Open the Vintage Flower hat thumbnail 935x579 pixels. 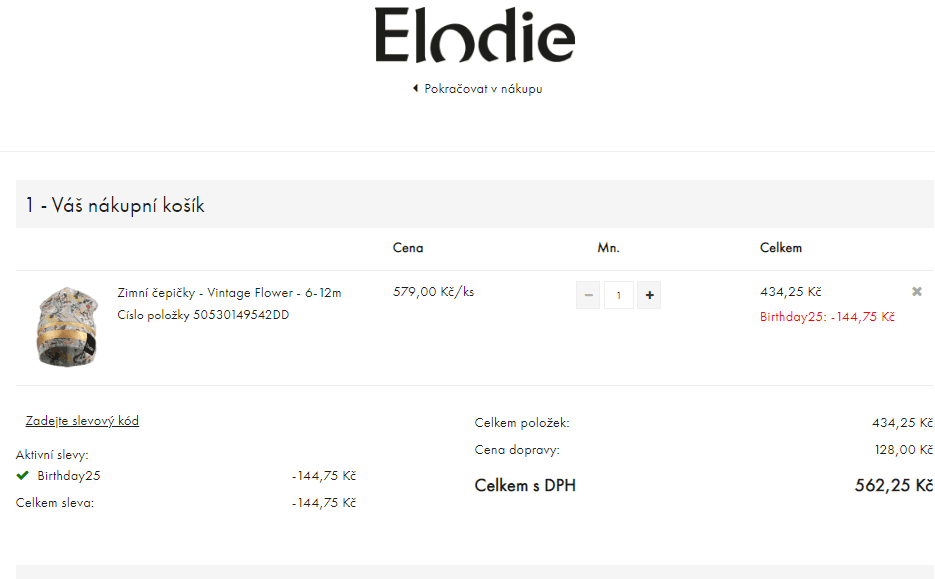(x=67, y=327)
